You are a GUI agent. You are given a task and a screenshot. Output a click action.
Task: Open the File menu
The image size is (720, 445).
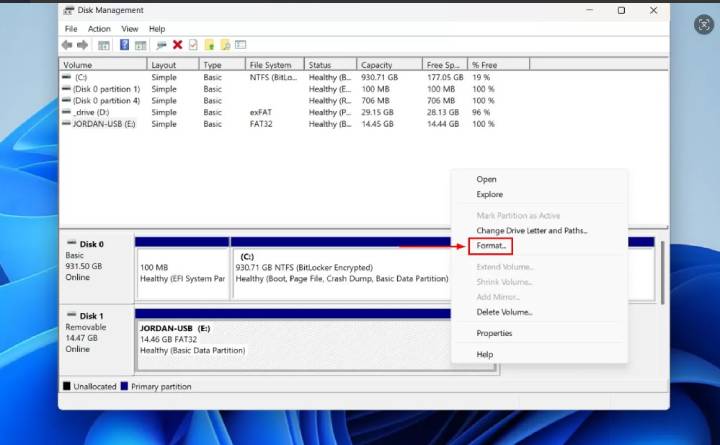(x=71, y=29)
